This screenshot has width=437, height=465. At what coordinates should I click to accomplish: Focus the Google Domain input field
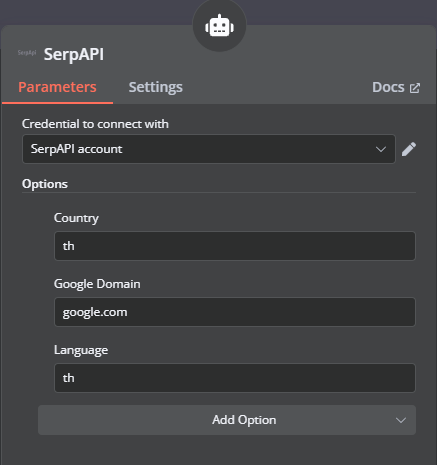(x=235, y=312)
